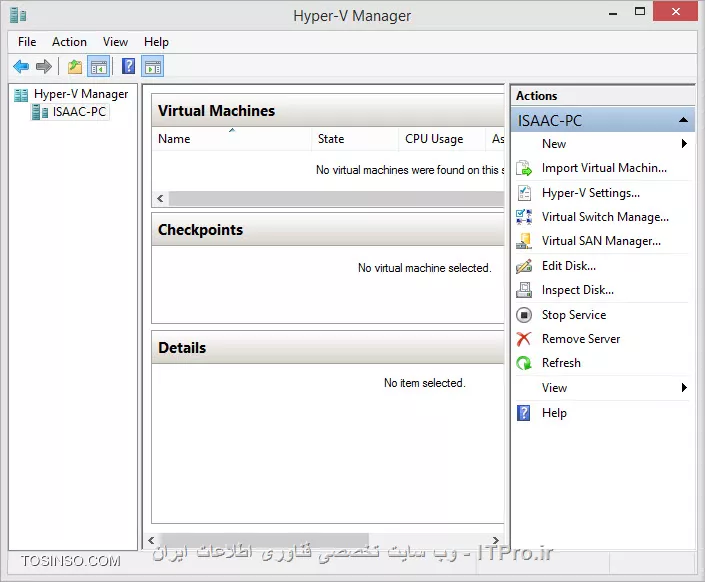The image size is (705, 582).
Task: Click the Up one level folder icon
Action: (x=75, y=67)
